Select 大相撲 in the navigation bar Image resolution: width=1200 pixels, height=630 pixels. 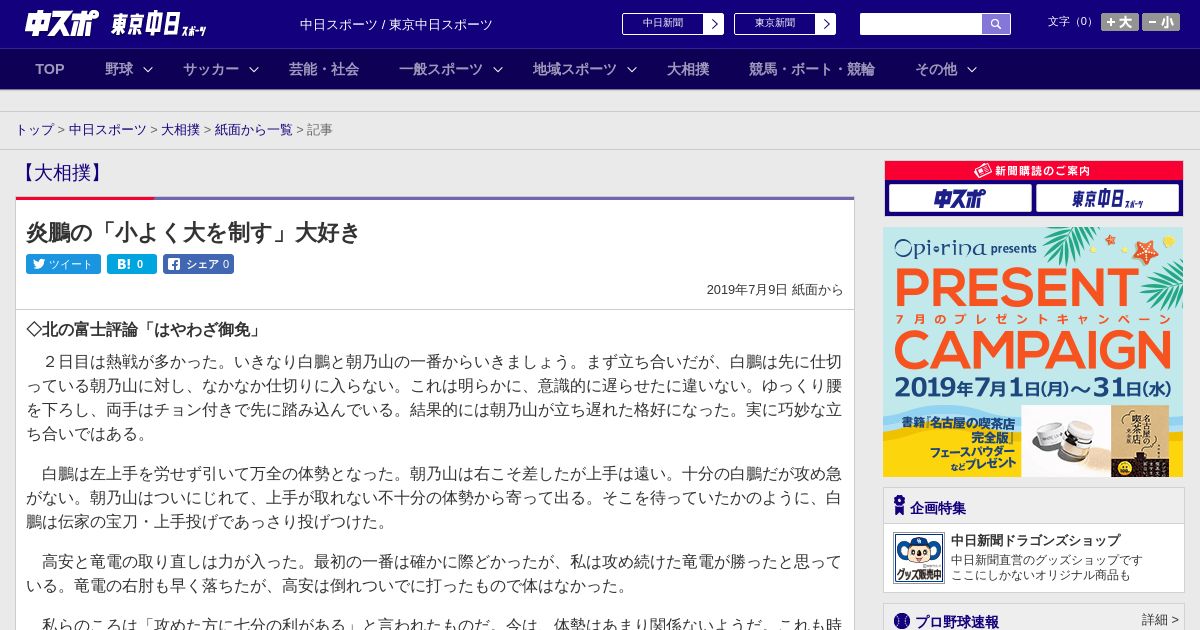(688, 69)
